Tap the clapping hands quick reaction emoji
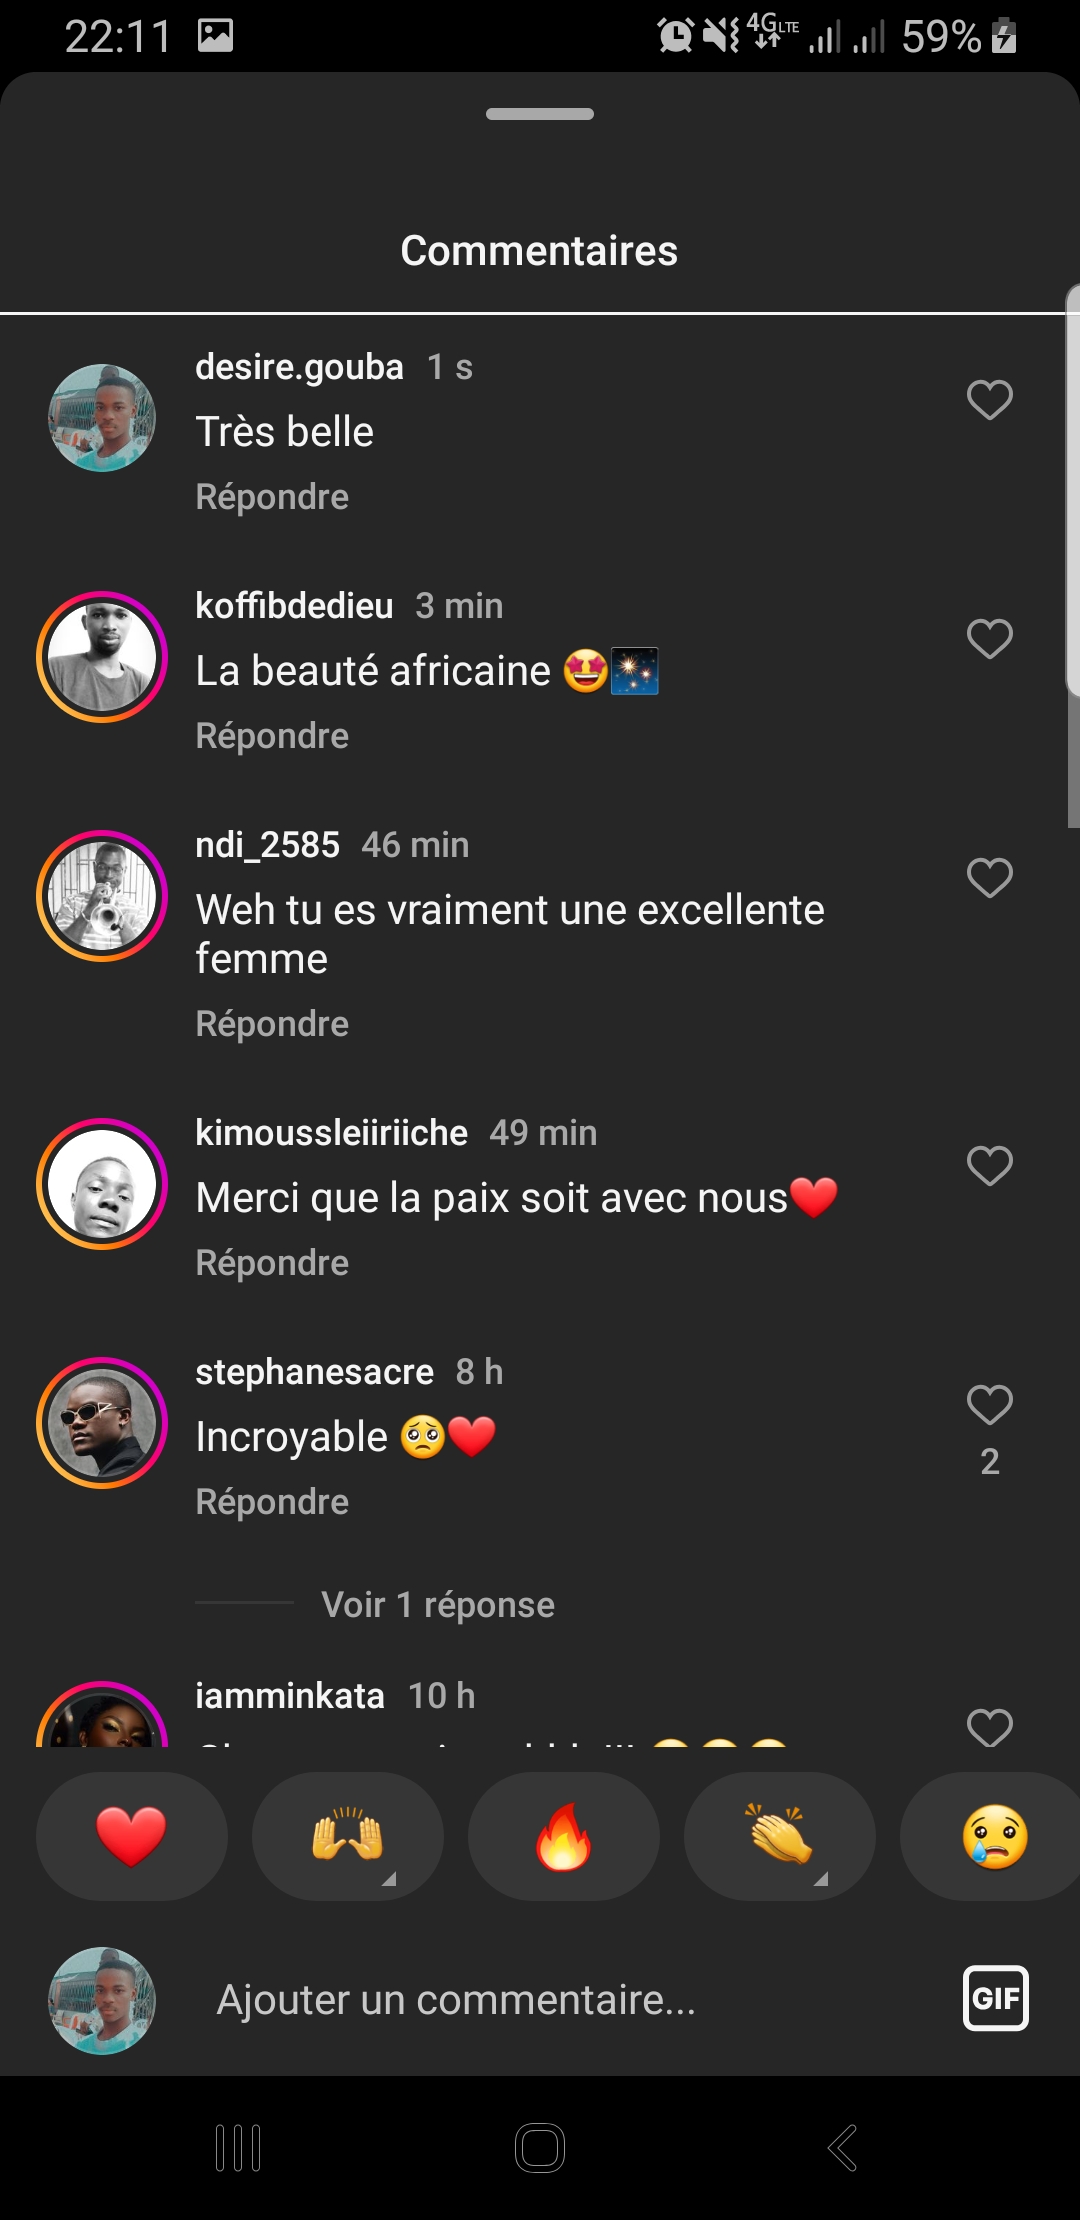 [x=779, y=1837]
